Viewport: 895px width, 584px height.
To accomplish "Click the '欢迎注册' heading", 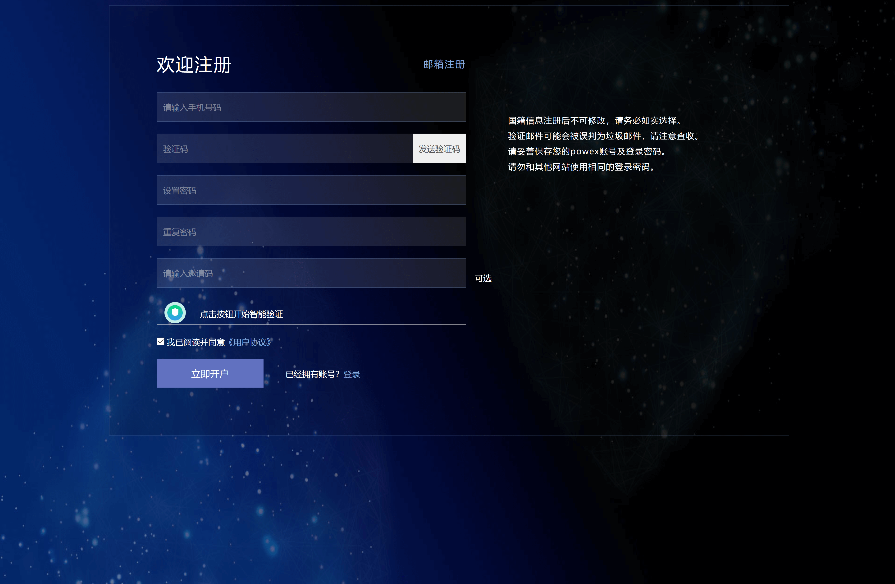I will [x=194, y=65].
